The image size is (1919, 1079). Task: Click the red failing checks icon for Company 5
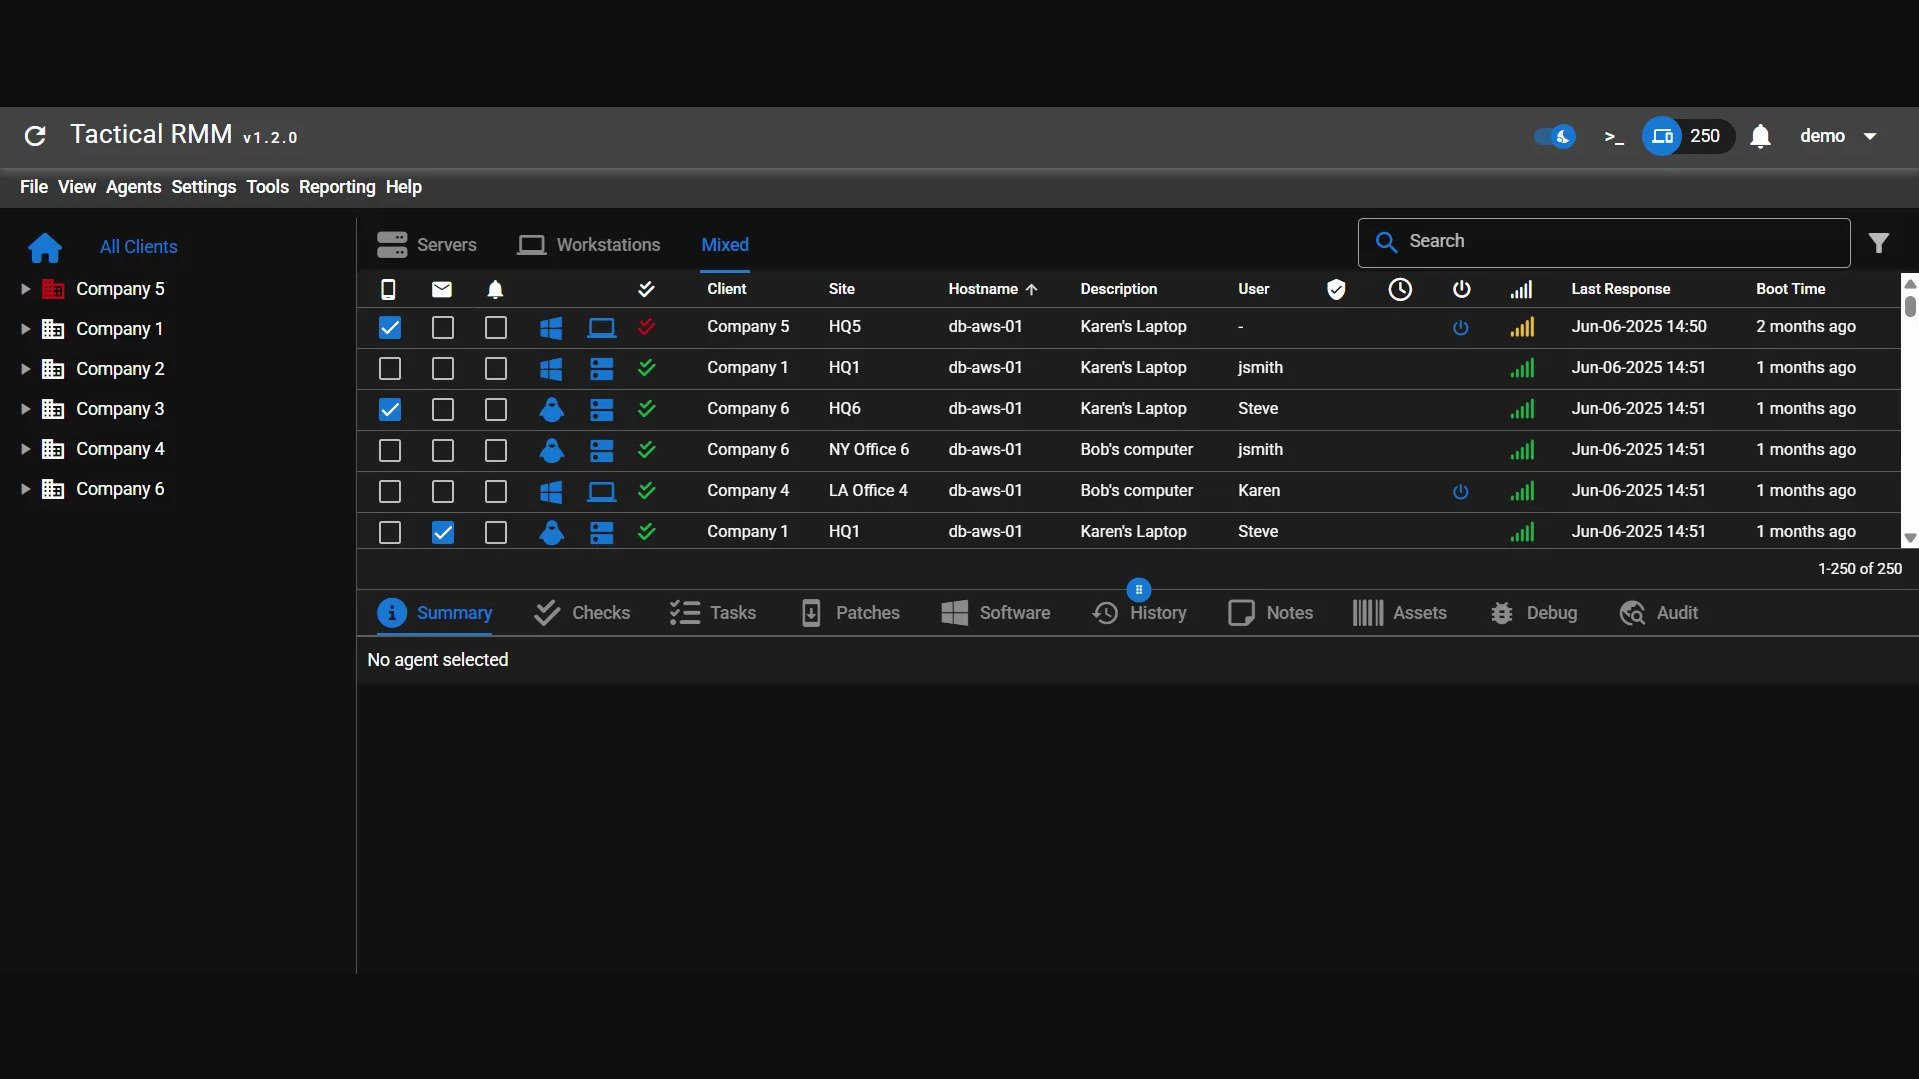tap(646, 327)
